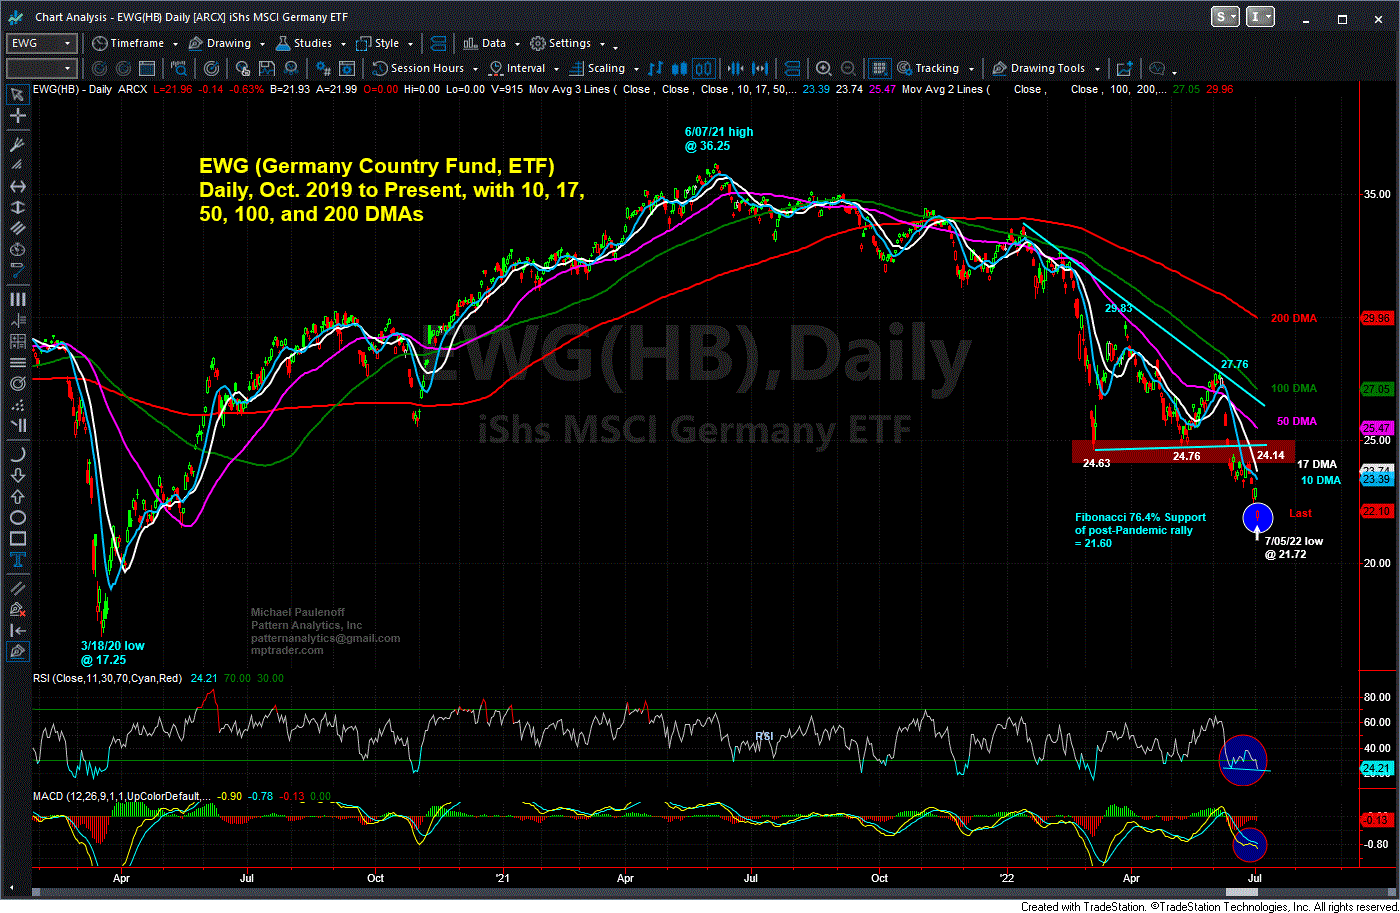Click the chat bubble toolbar icon
This screenshot has height=913, width=1400.
(x=1157, y=68)
